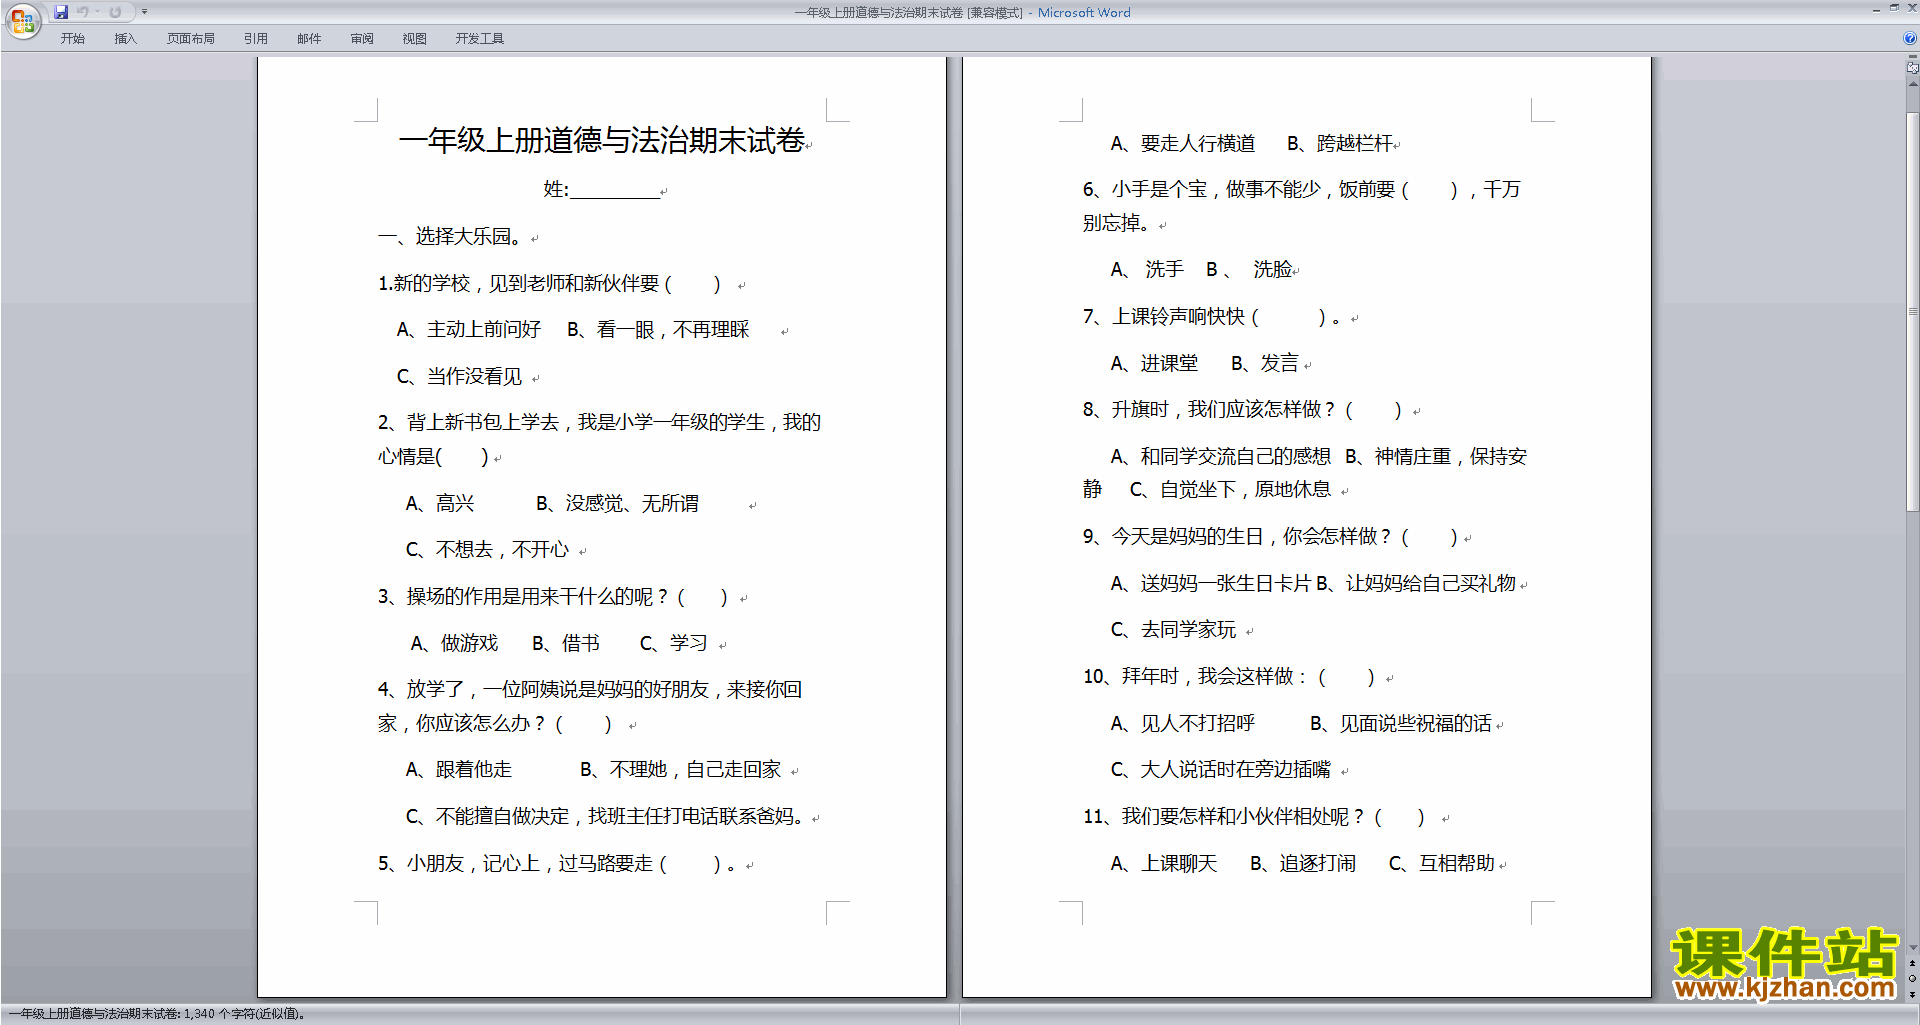Viewport: 1920px width, 1025px height.
Task: Go to the 邮件 tab
Action: point(309,39)
